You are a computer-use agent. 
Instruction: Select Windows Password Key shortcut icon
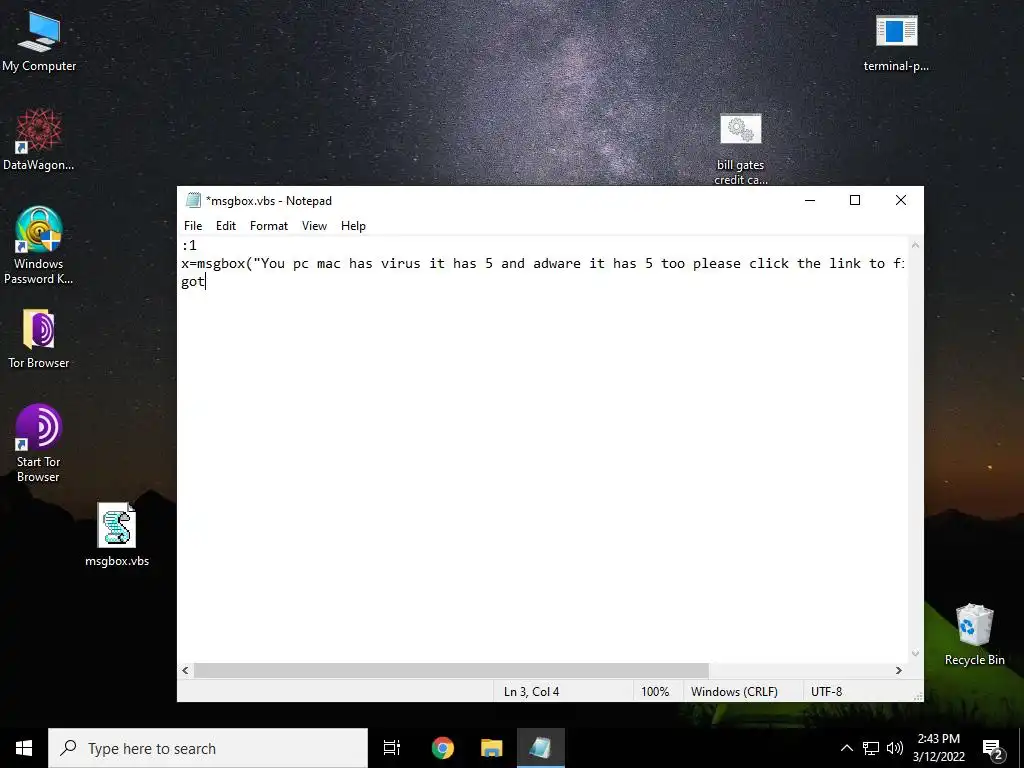(39, 246)
